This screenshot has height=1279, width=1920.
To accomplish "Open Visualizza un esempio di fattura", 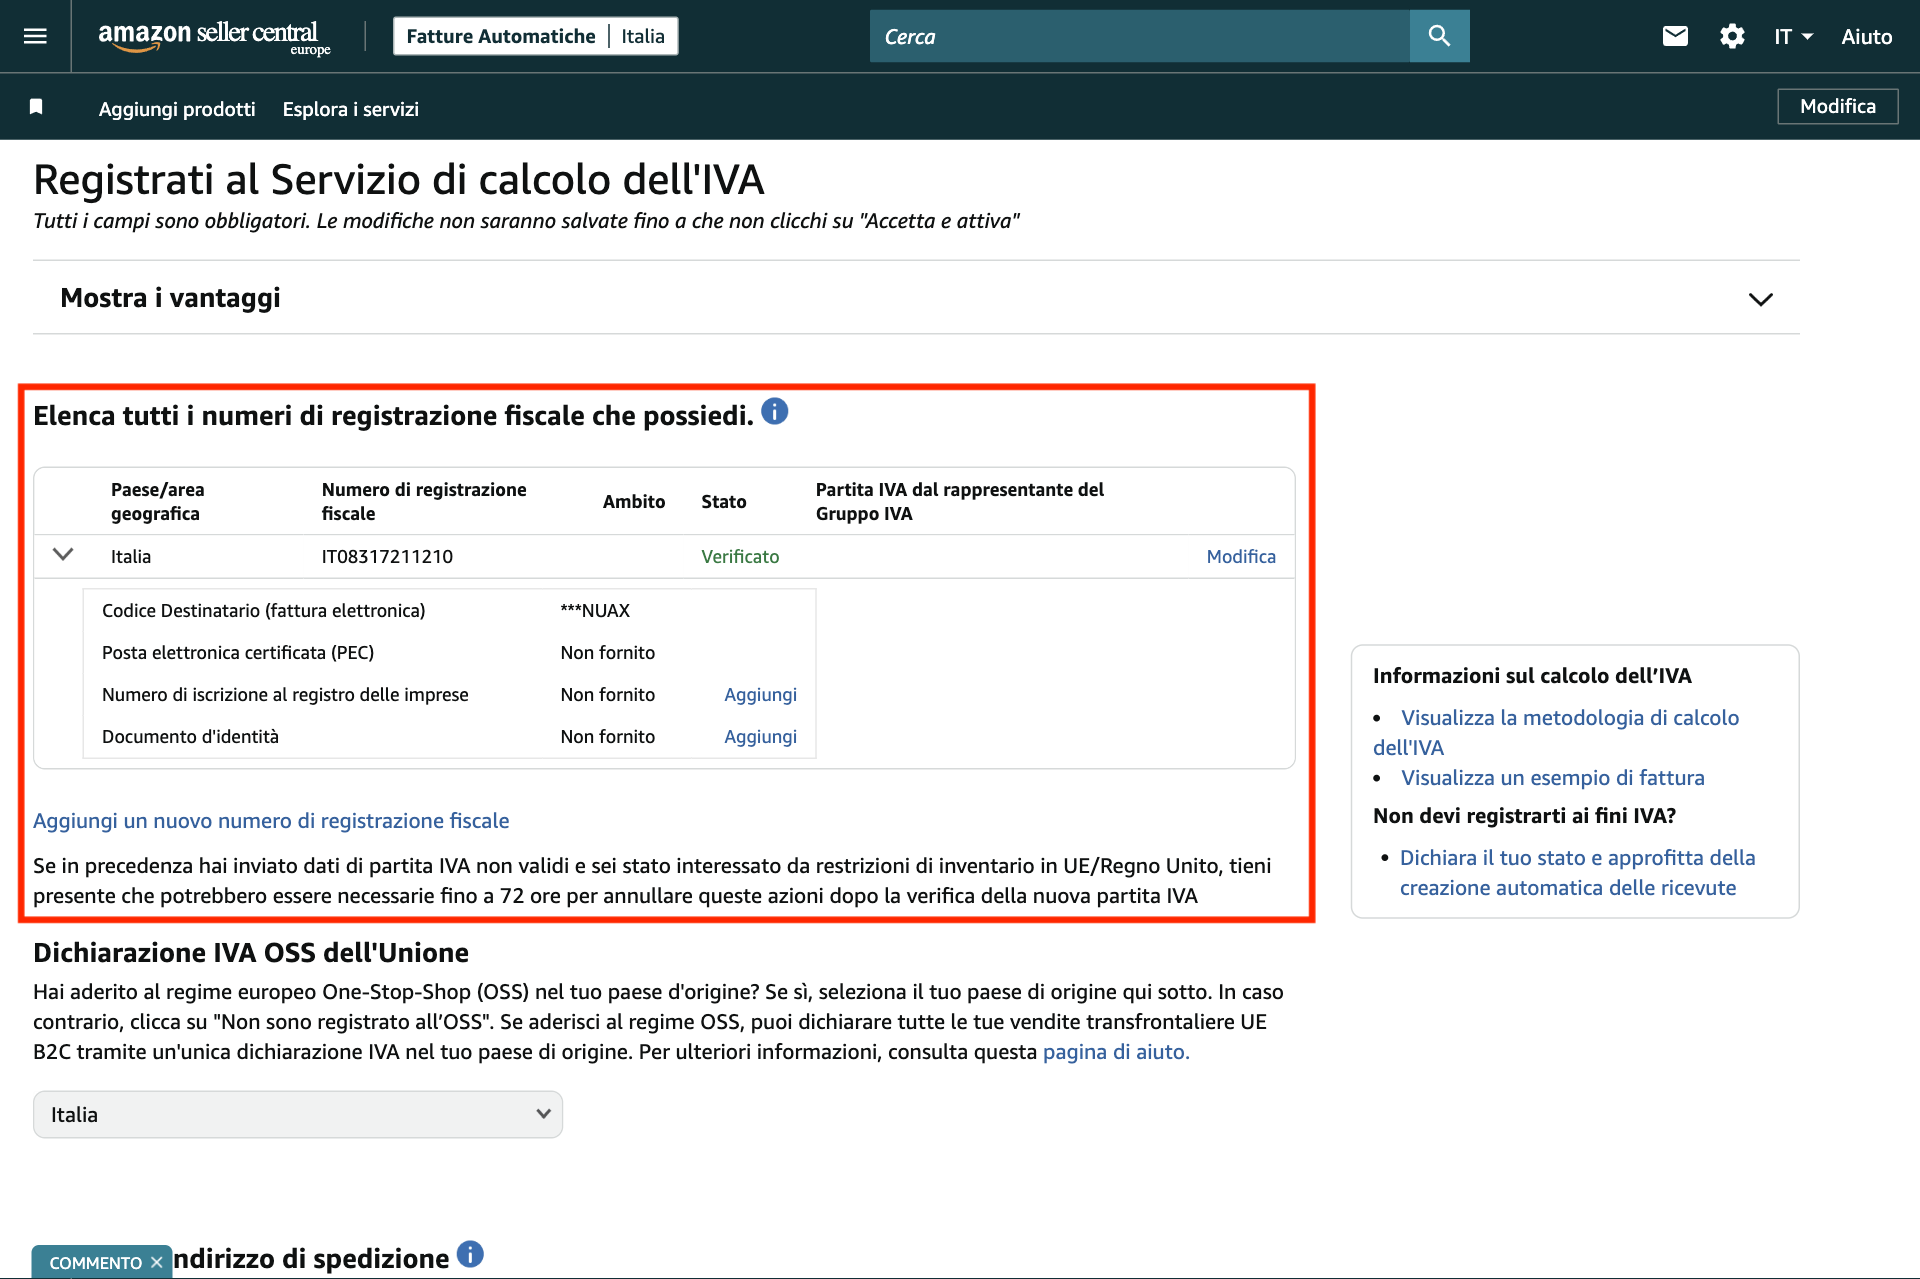I will (1553, 777).
